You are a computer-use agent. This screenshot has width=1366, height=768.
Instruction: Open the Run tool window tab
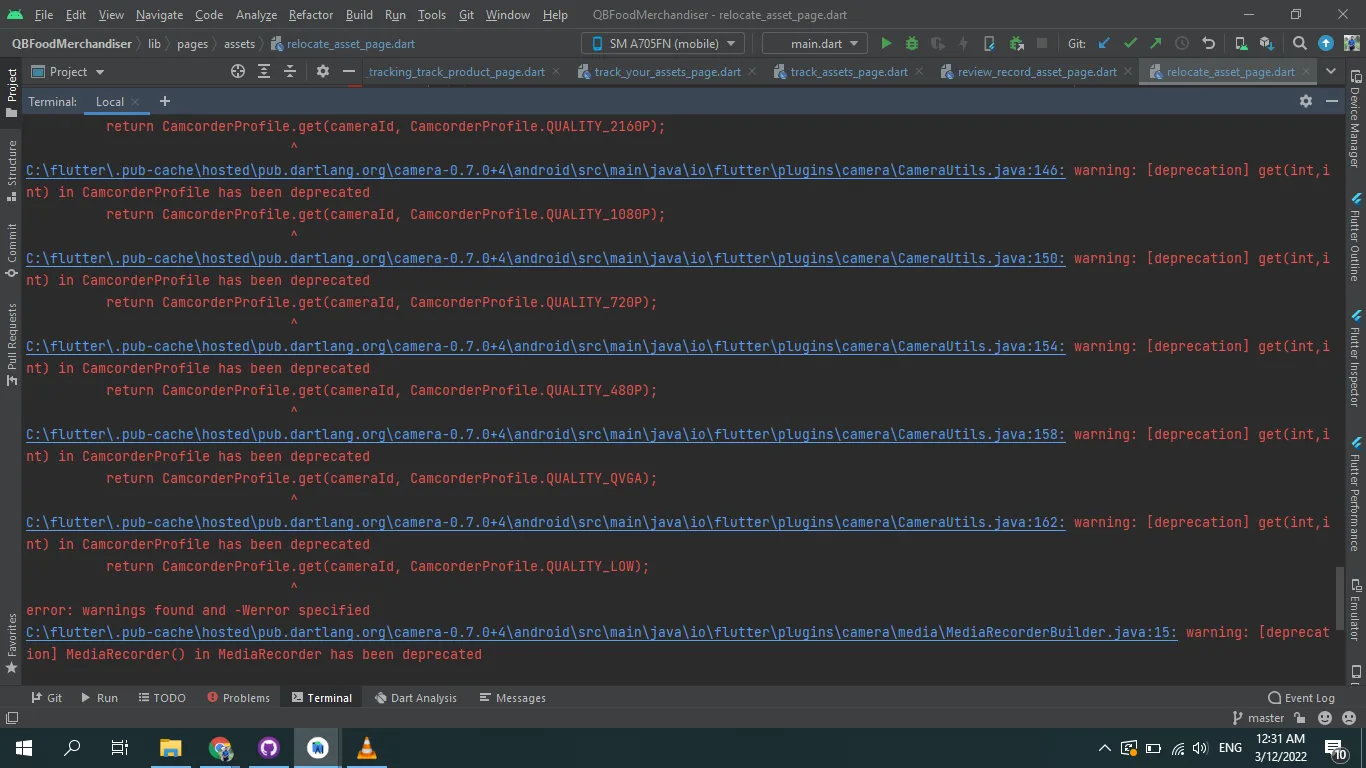click(x=99, y=698)
